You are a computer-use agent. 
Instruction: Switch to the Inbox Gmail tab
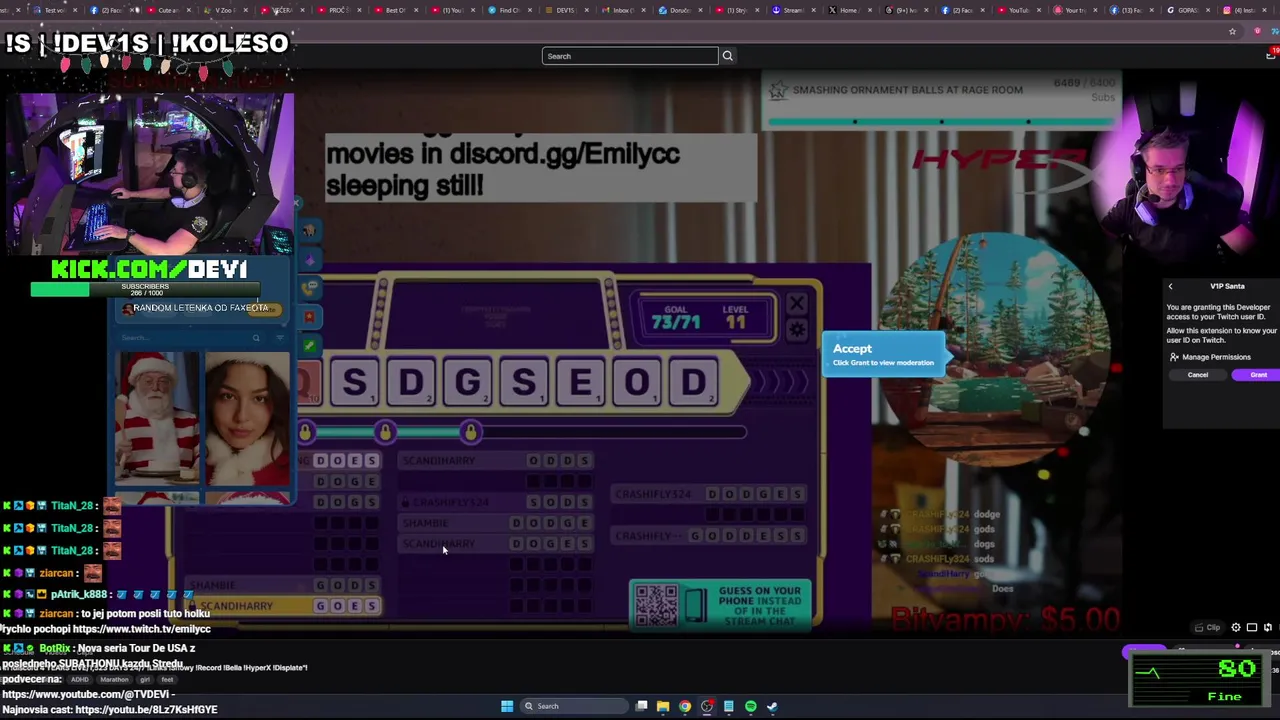pyautogui.click(x=620, y=10)
